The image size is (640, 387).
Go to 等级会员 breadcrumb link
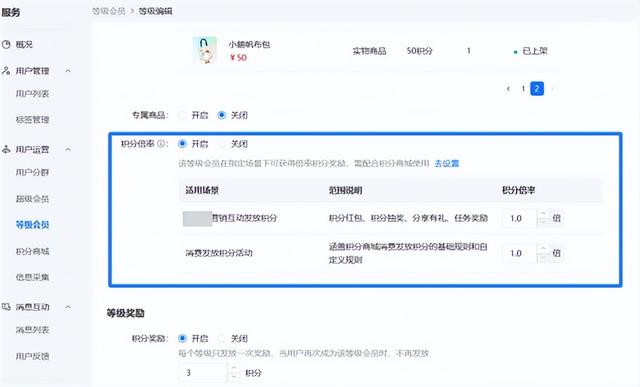(109, 11)
